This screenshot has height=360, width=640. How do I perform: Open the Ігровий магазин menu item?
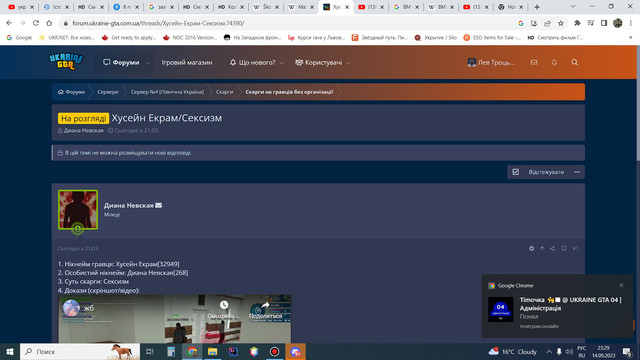click(x=187, y=62)
